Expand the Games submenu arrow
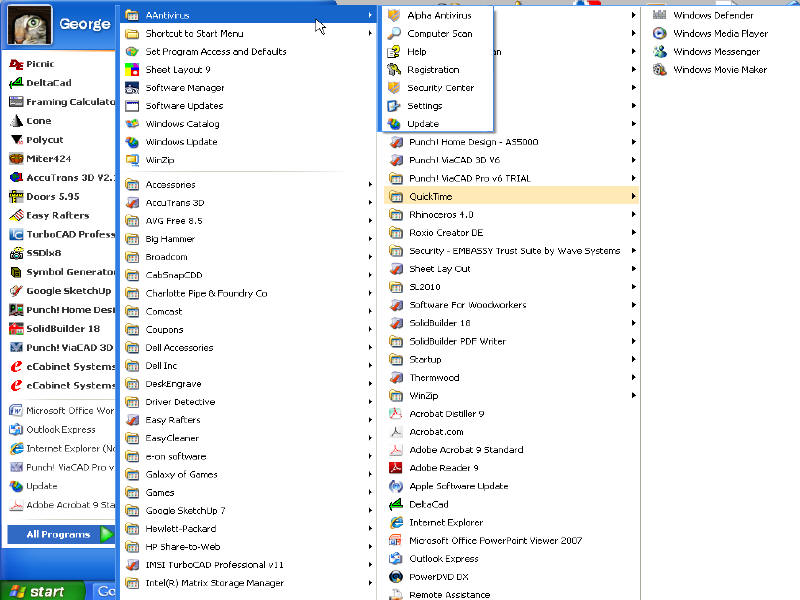800x600 pixels. [x=370, y=493]
